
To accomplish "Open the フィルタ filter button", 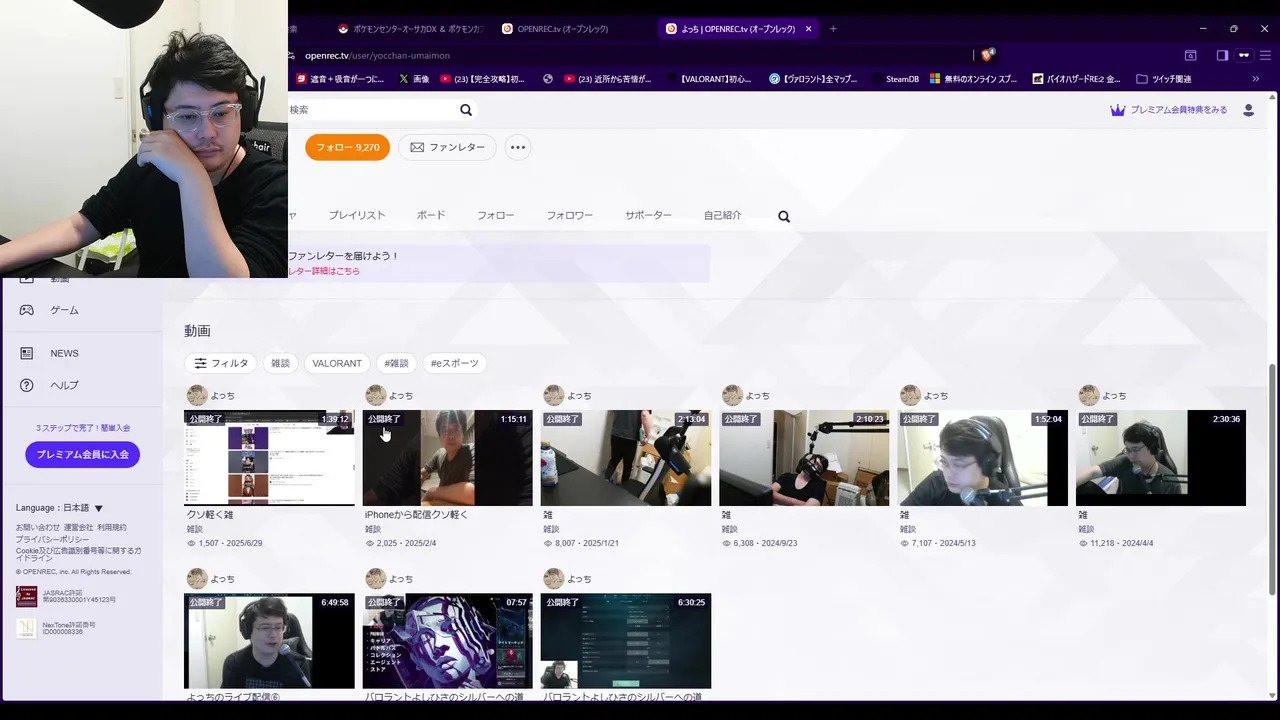I will pos(221,363).
